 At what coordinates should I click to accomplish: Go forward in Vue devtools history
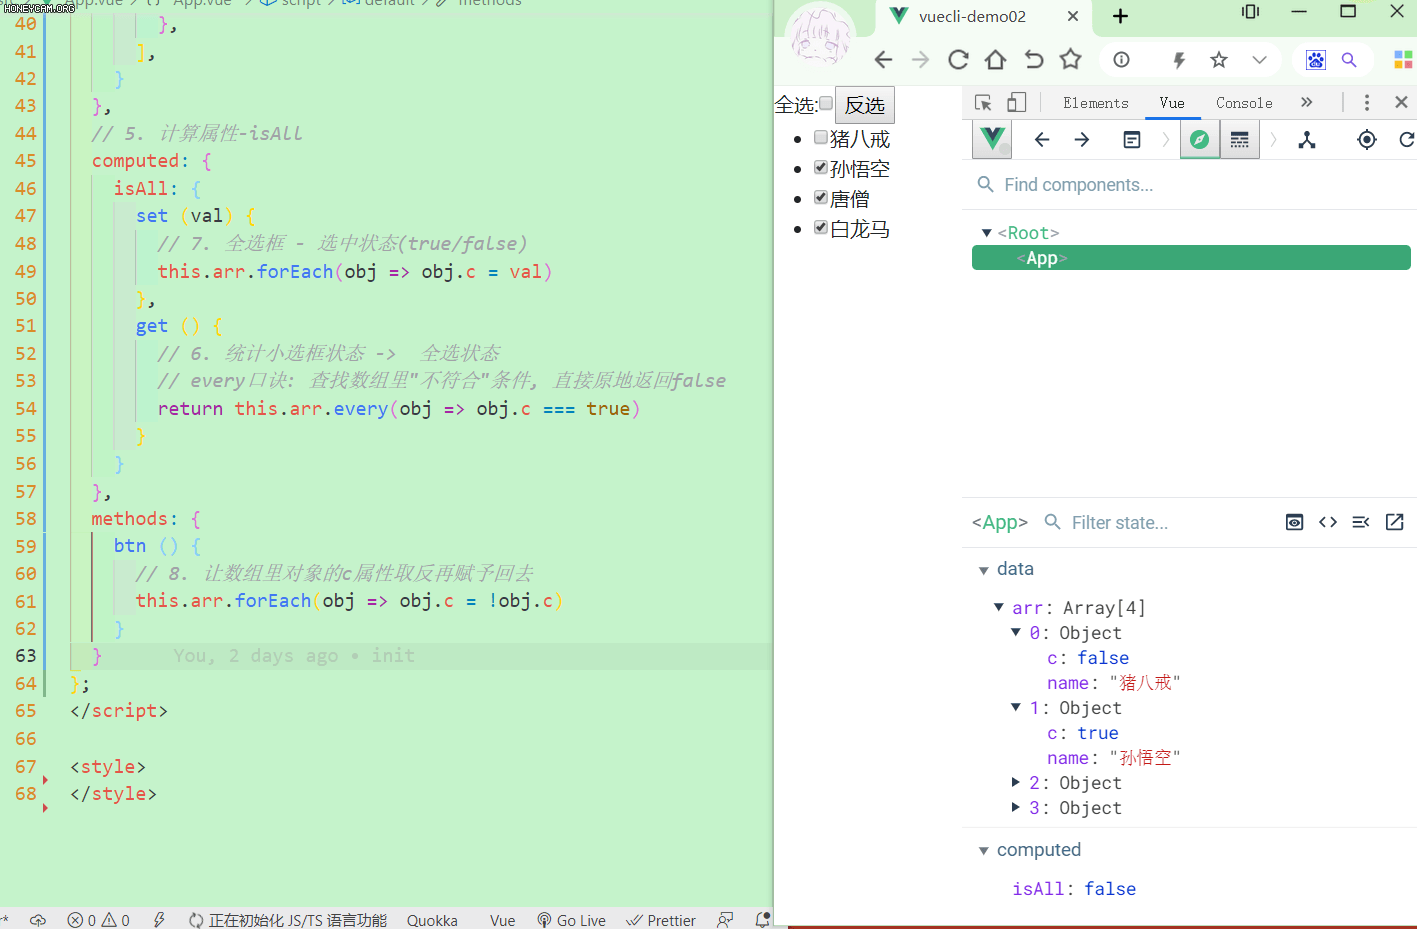[1082, 140]
